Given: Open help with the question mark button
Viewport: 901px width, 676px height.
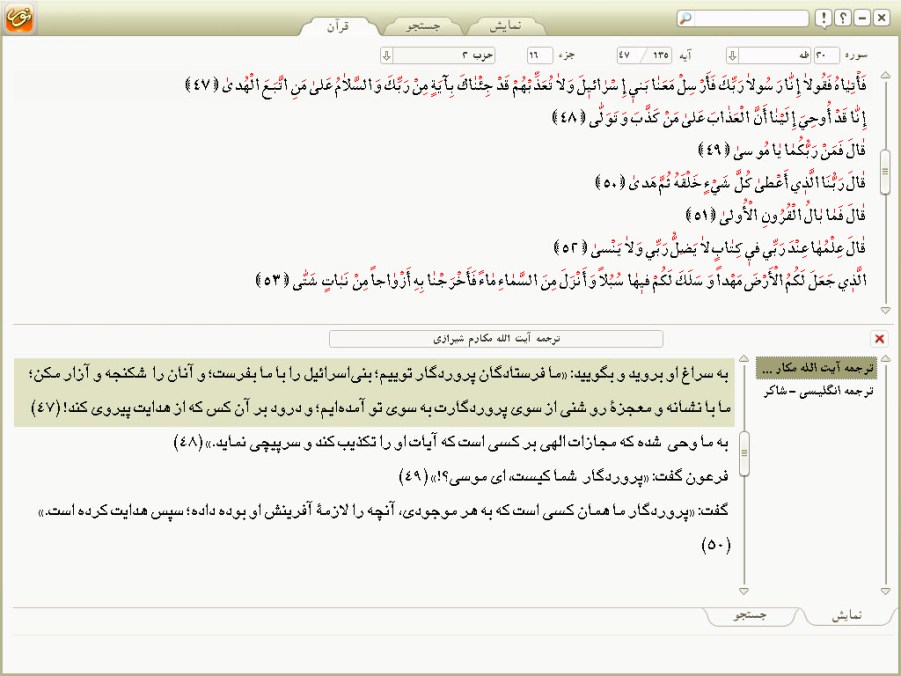Looking at the screenshot, I should coord(842,18).
